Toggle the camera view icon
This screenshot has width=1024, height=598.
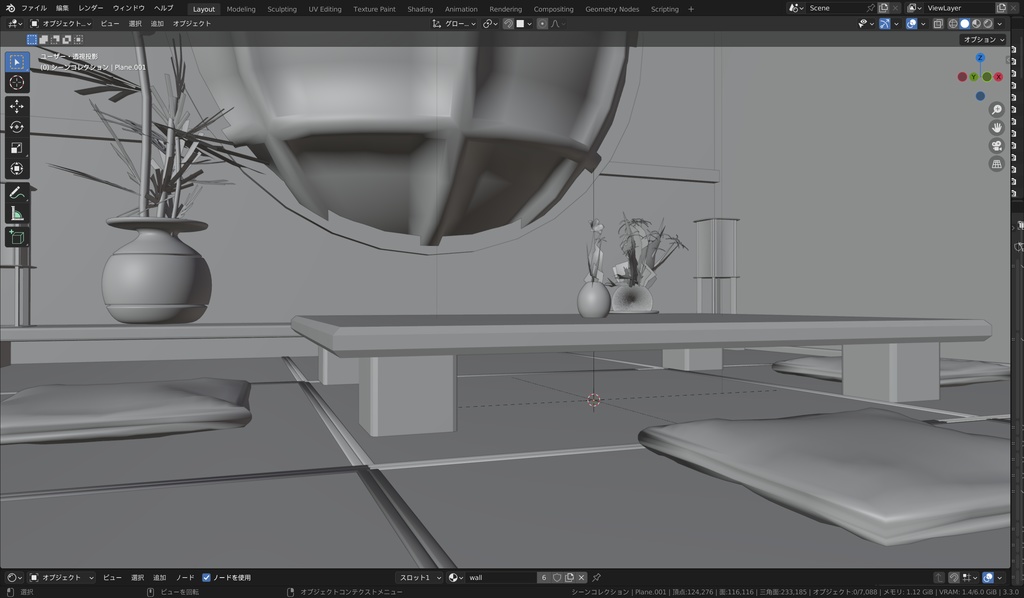(x=997, y=146)
